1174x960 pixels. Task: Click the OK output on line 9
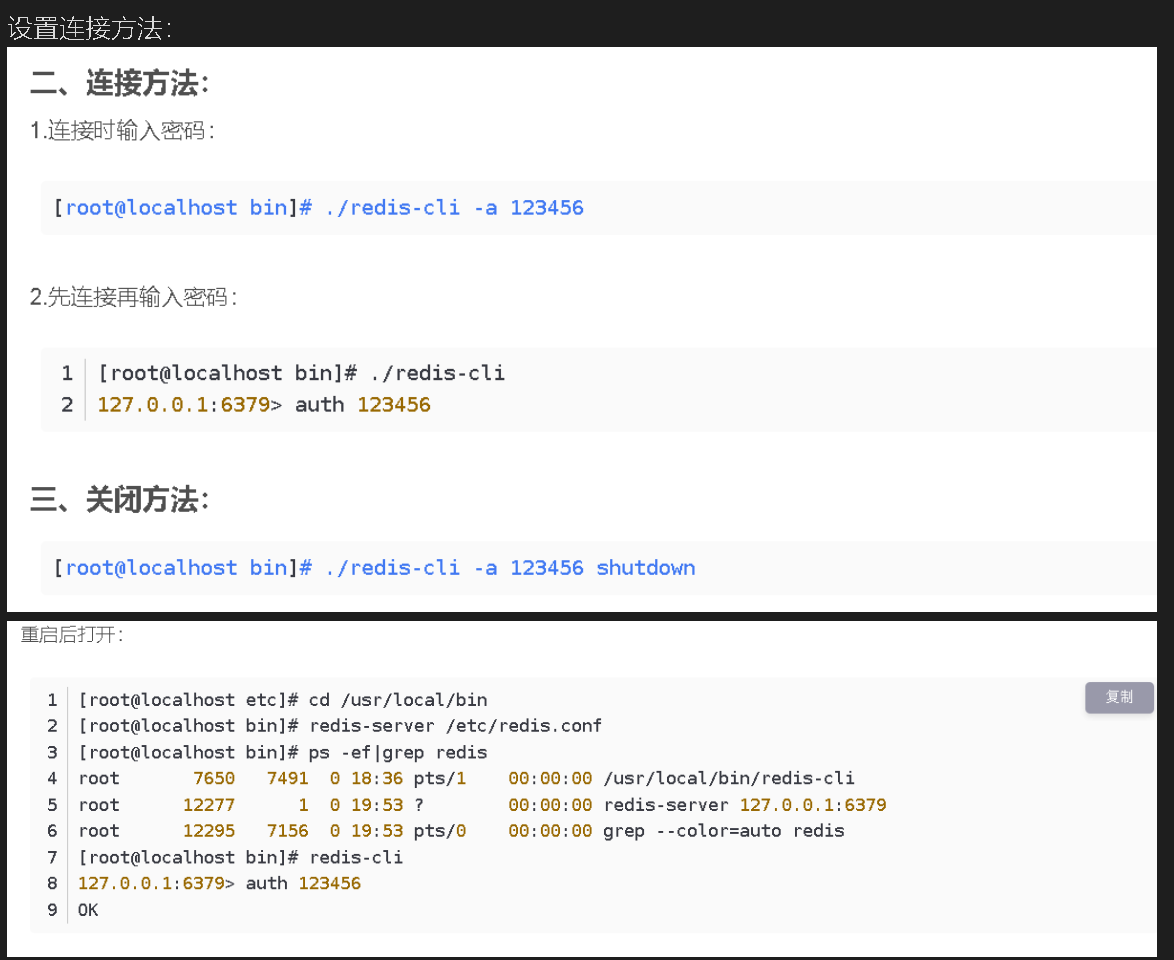pyautogui.click(x=88, y=910)
